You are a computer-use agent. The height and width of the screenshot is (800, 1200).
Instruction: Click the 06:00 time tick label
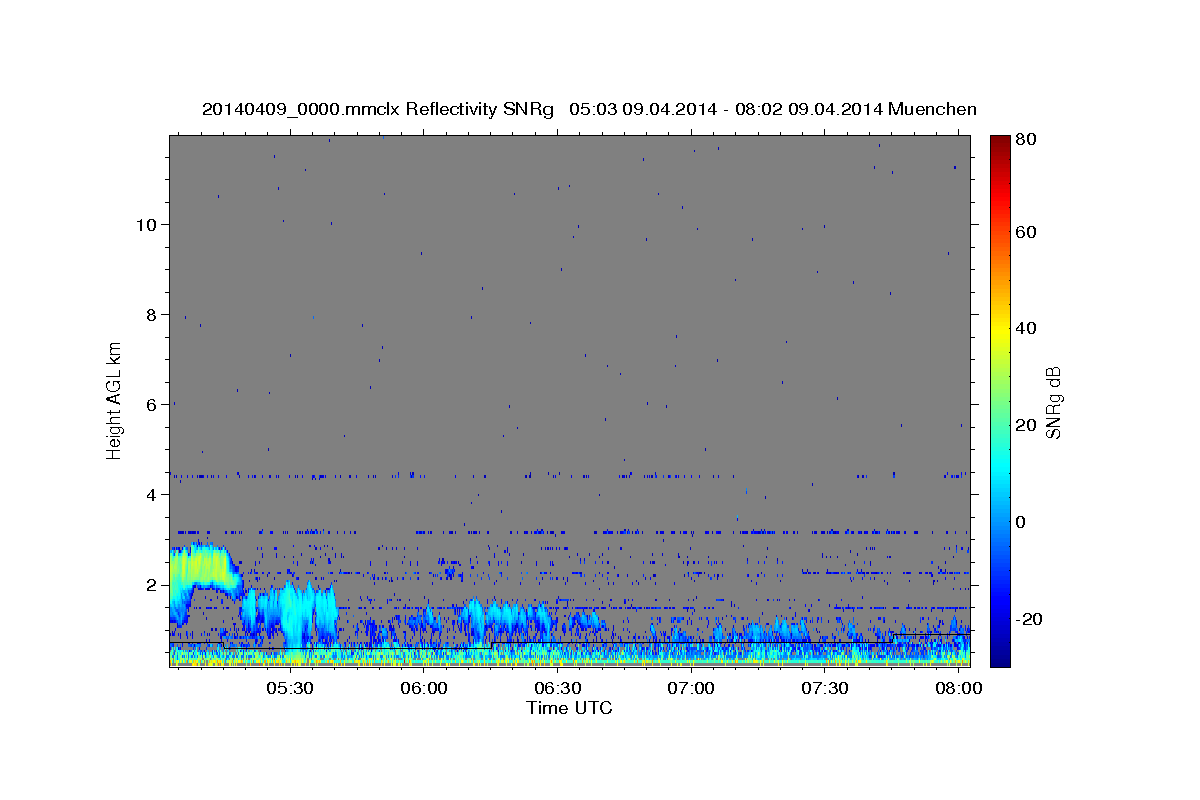click(424, 689)
